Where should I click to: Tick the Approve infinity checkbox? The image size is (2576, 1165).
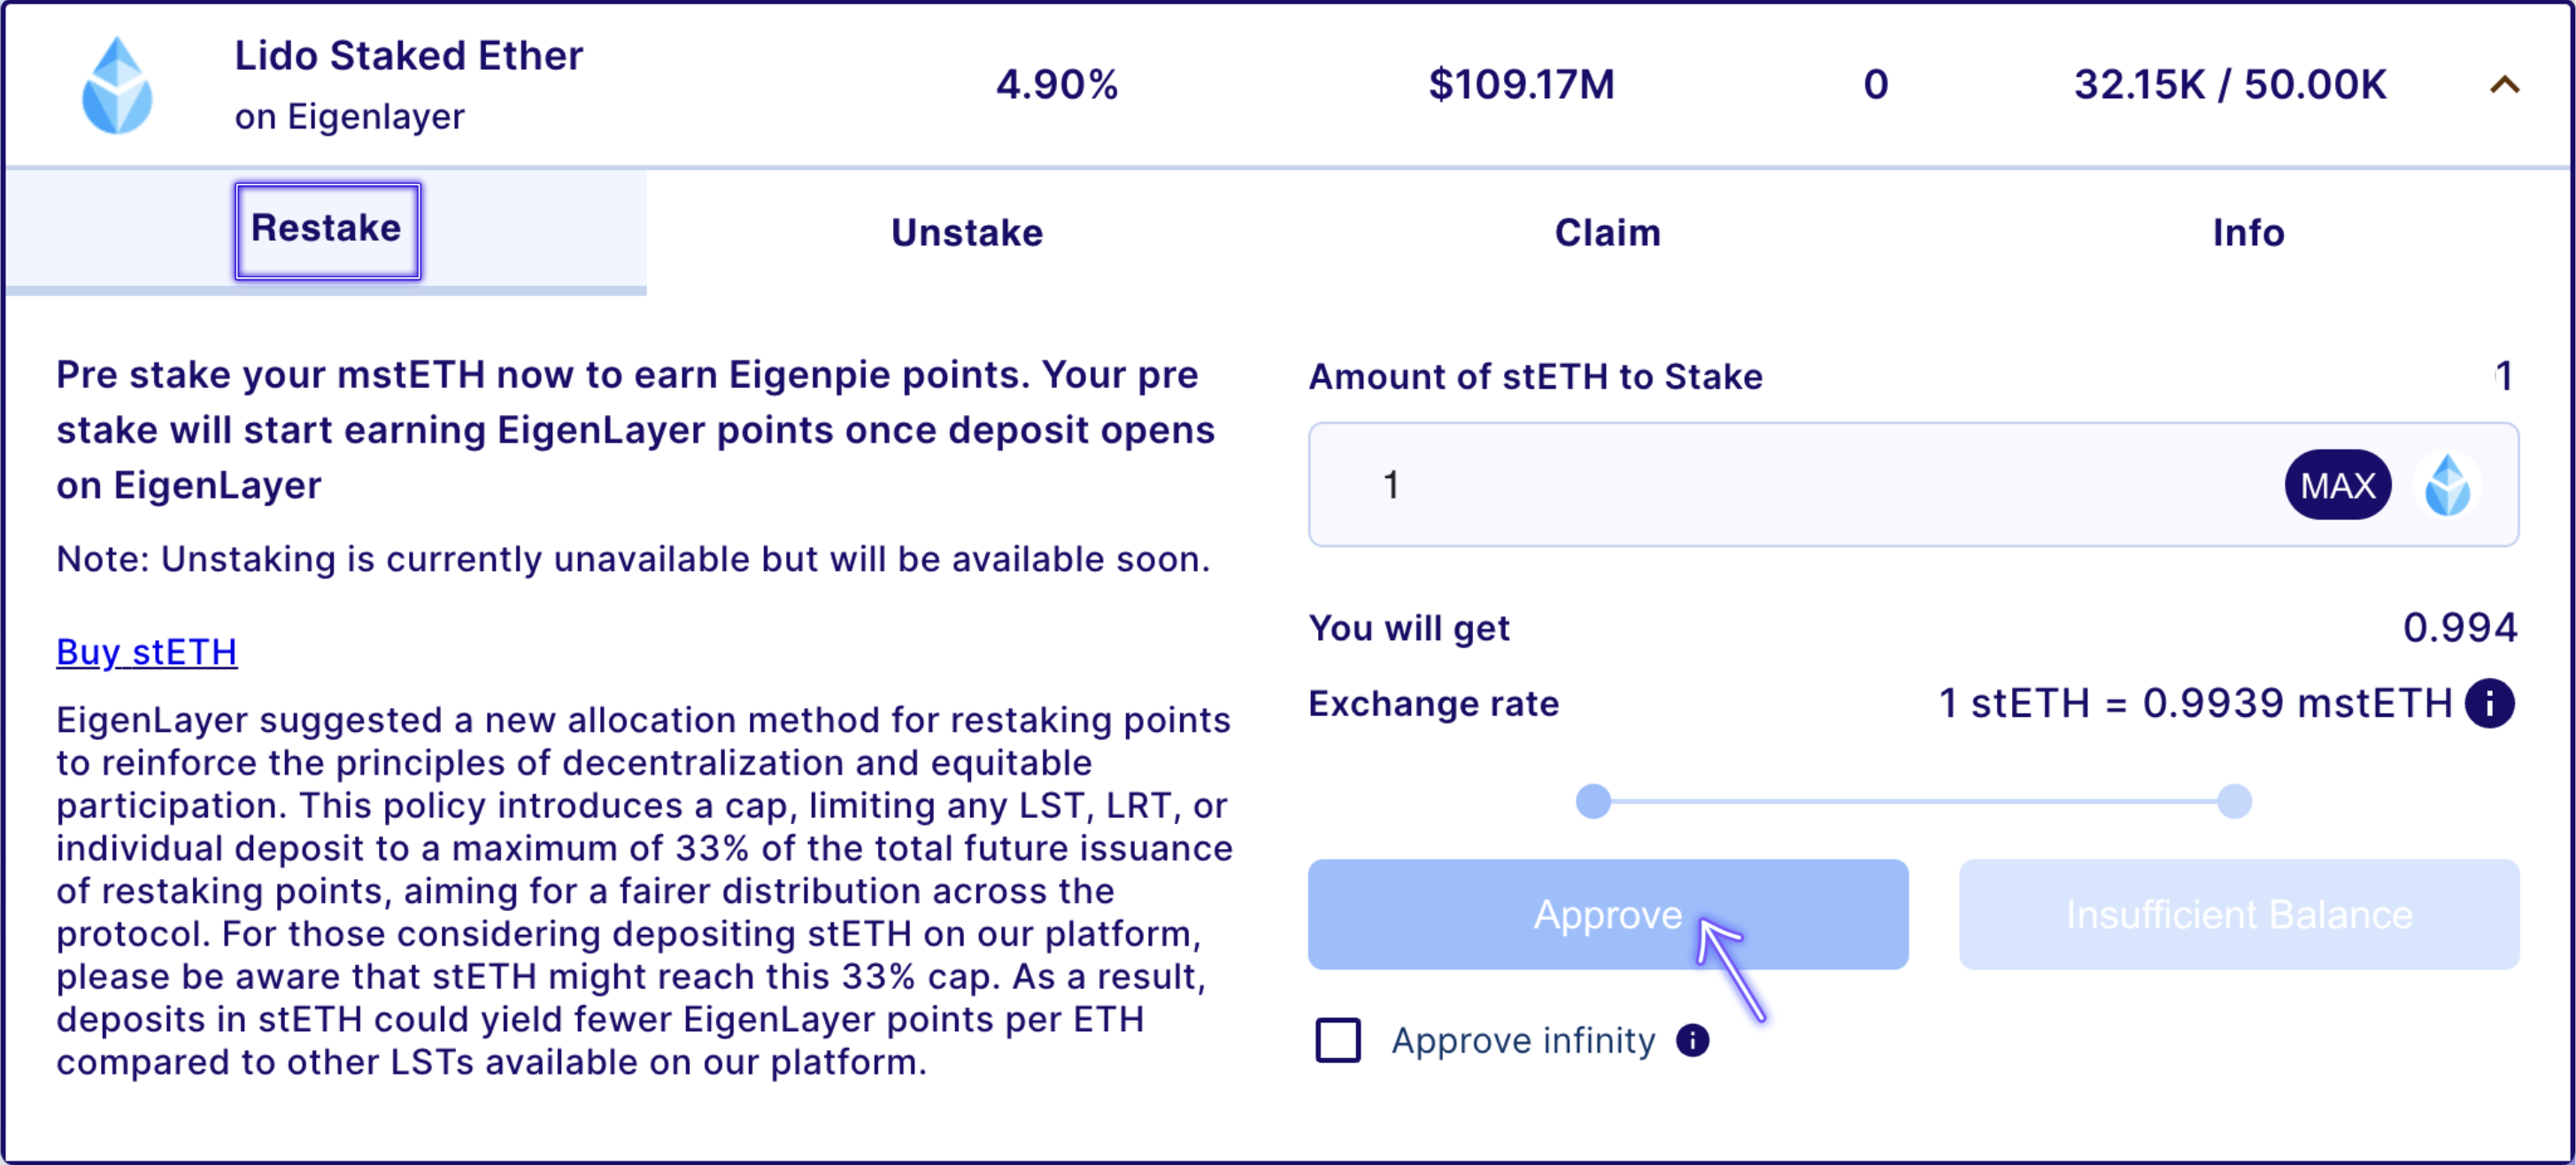1337,1040
